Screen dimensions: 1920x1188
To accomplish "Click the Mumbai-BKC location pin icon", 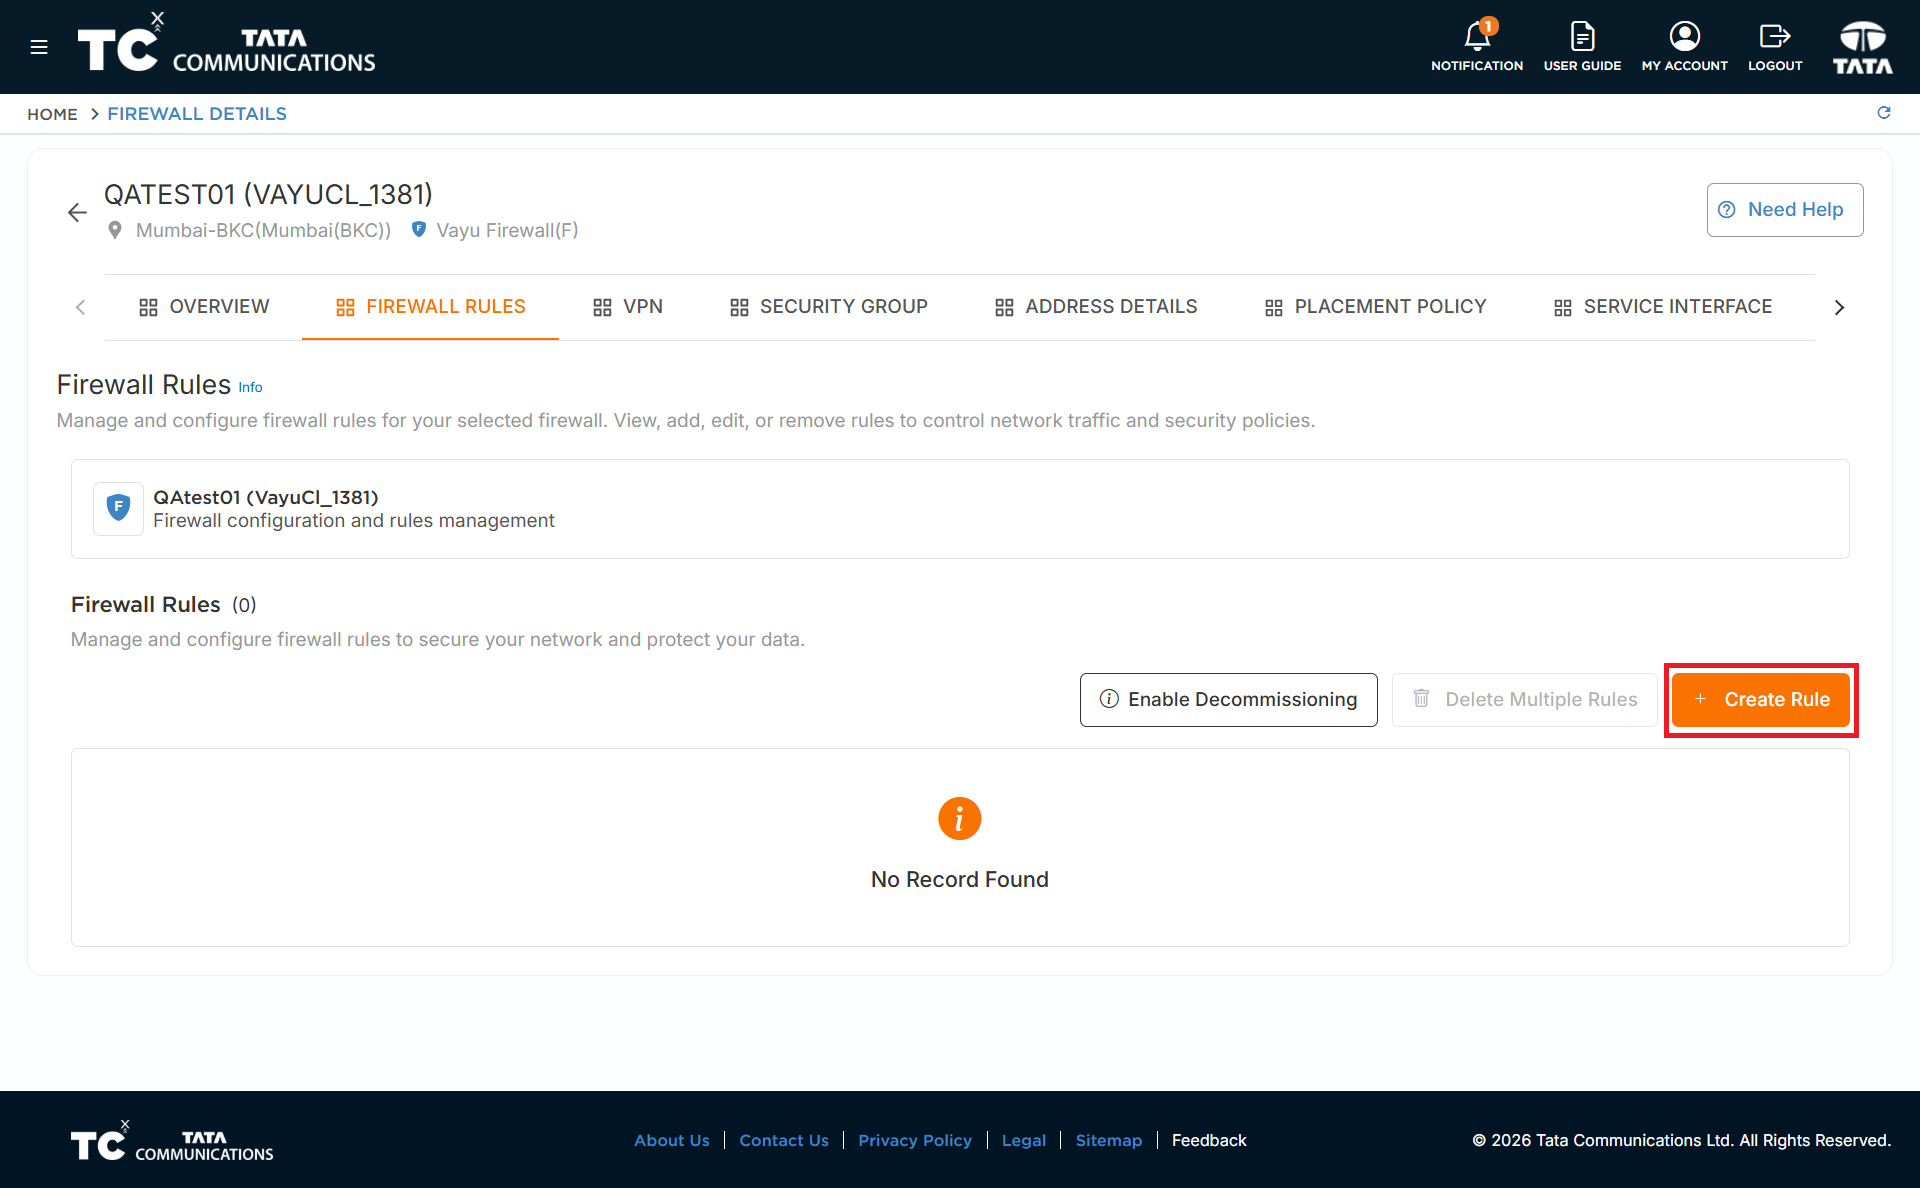I will [x=115, y=230].
